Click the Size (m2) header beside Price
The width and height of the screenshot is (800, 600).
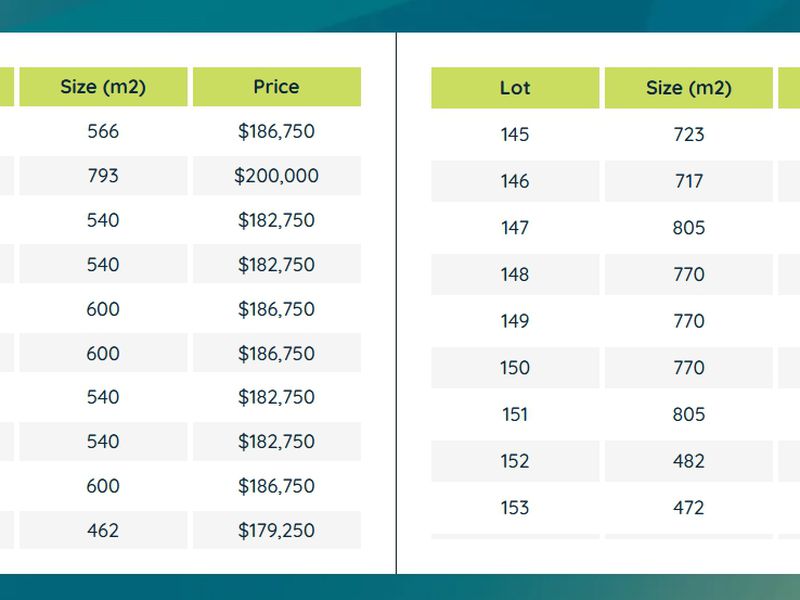[x=103, y=87]
